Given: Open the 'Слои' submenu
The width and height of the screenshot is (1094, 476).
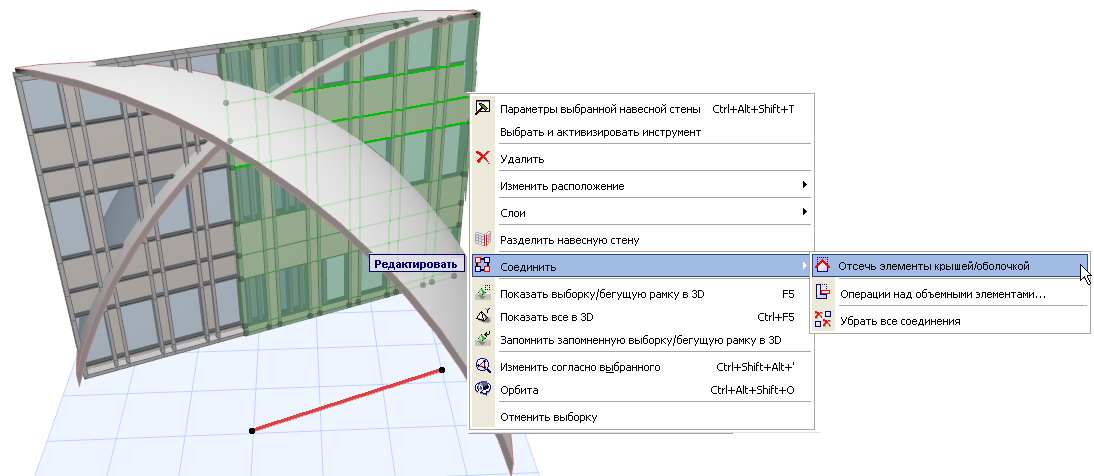Looking at the screenshot, I should [x=643, y=212].
